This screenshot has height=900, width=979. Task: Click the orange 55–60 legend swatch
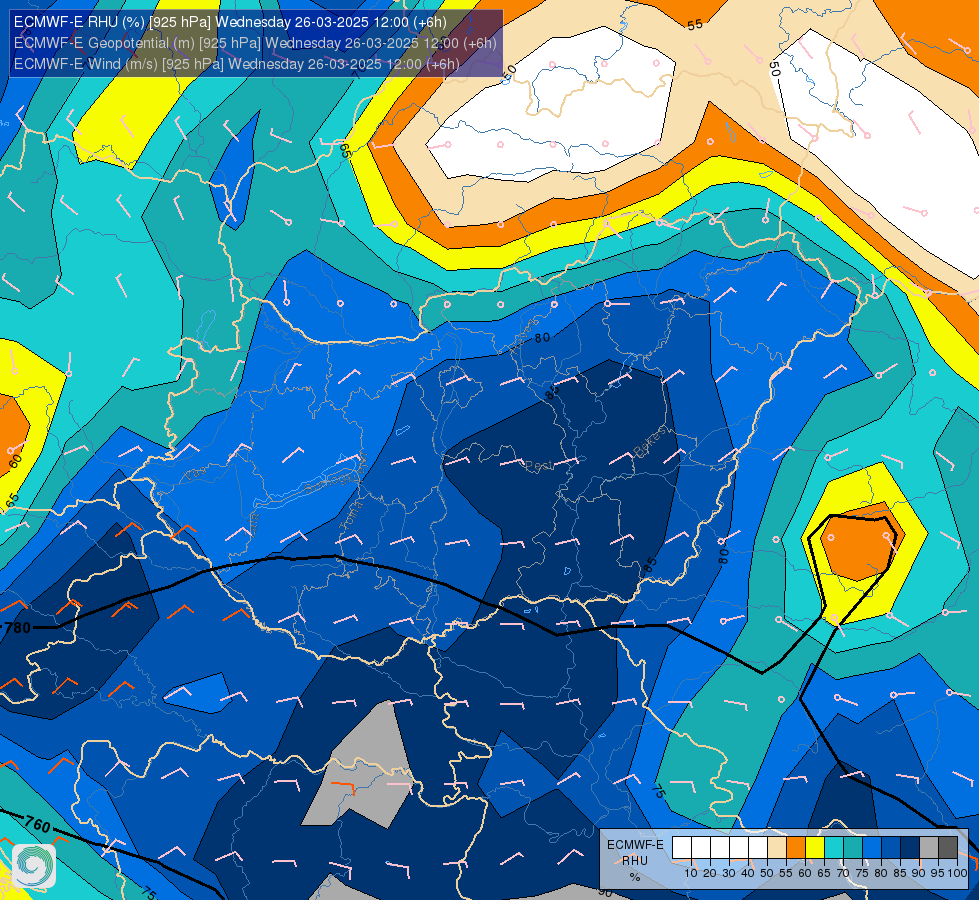[796, 848]
